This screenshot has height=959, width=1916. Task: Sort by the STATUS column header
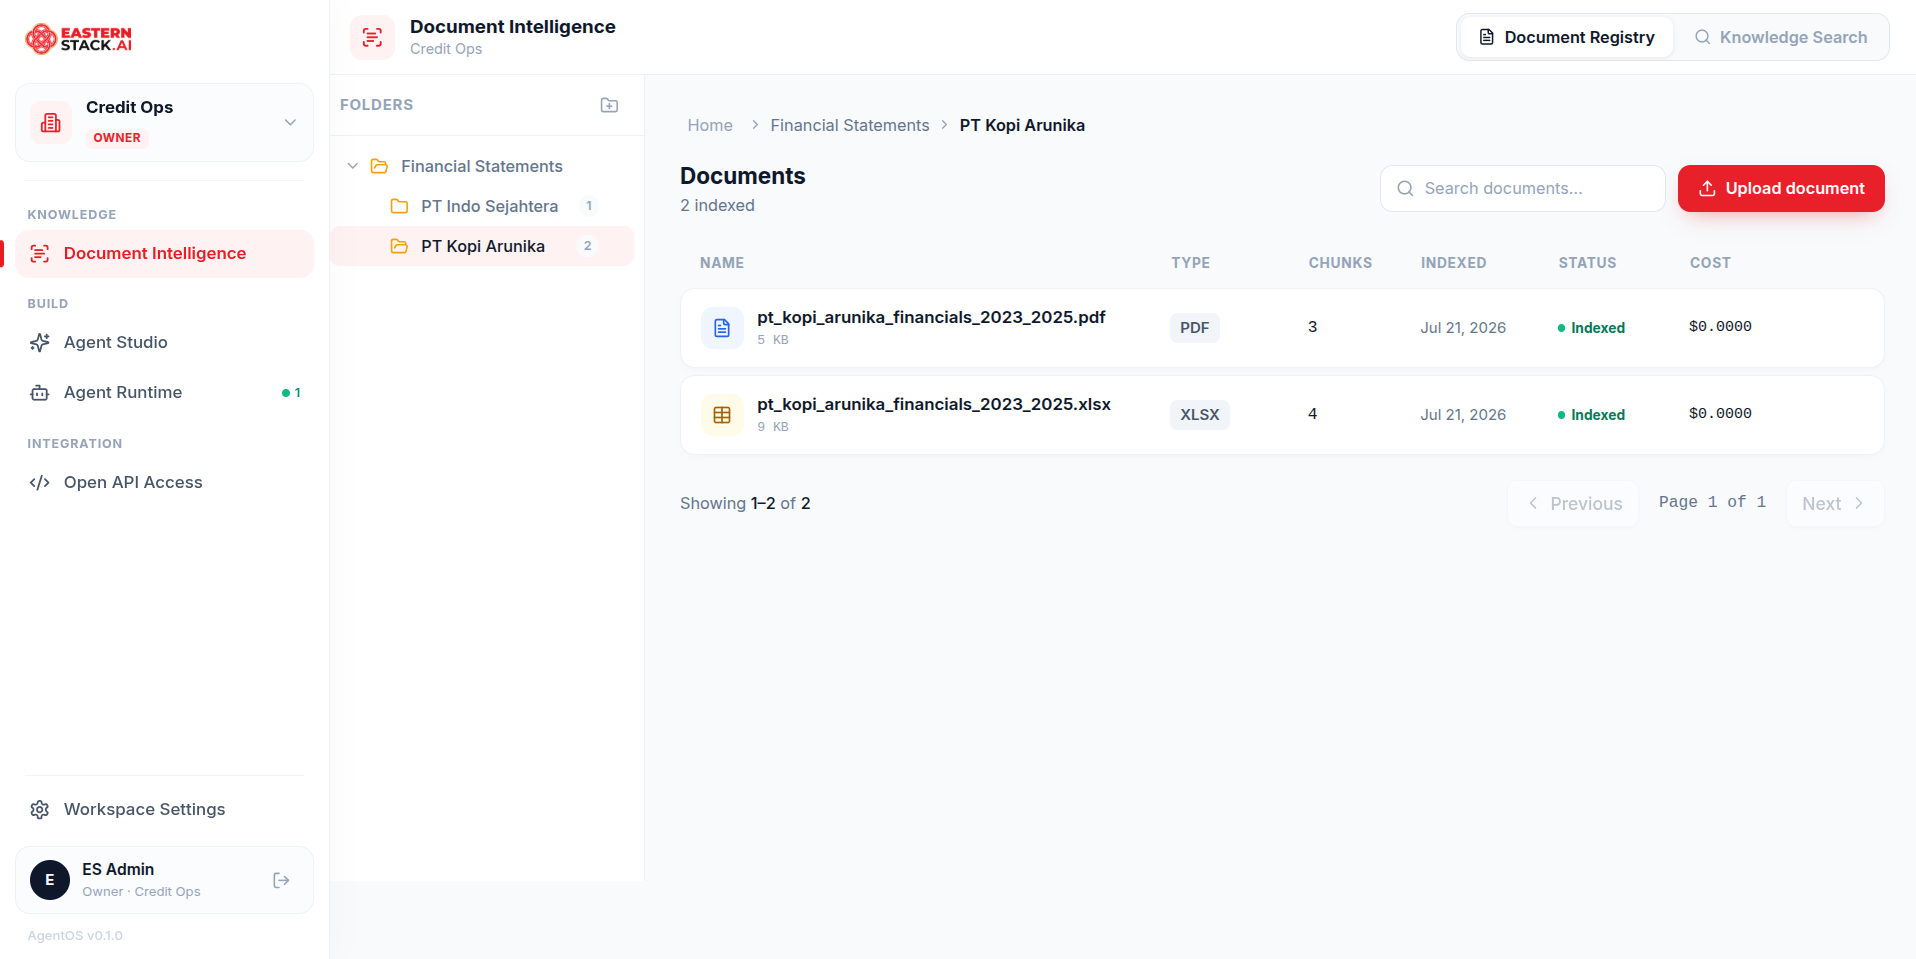click(x=1587, y=263)
